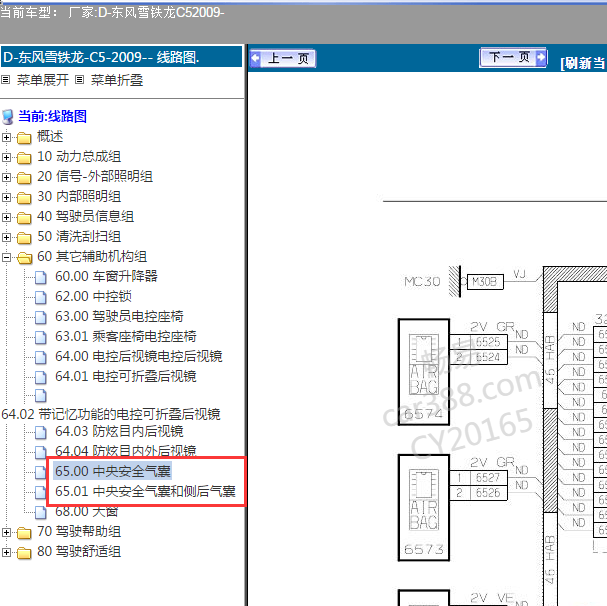Open 64.01 电控可折叠后视镜 diagram

126,376
